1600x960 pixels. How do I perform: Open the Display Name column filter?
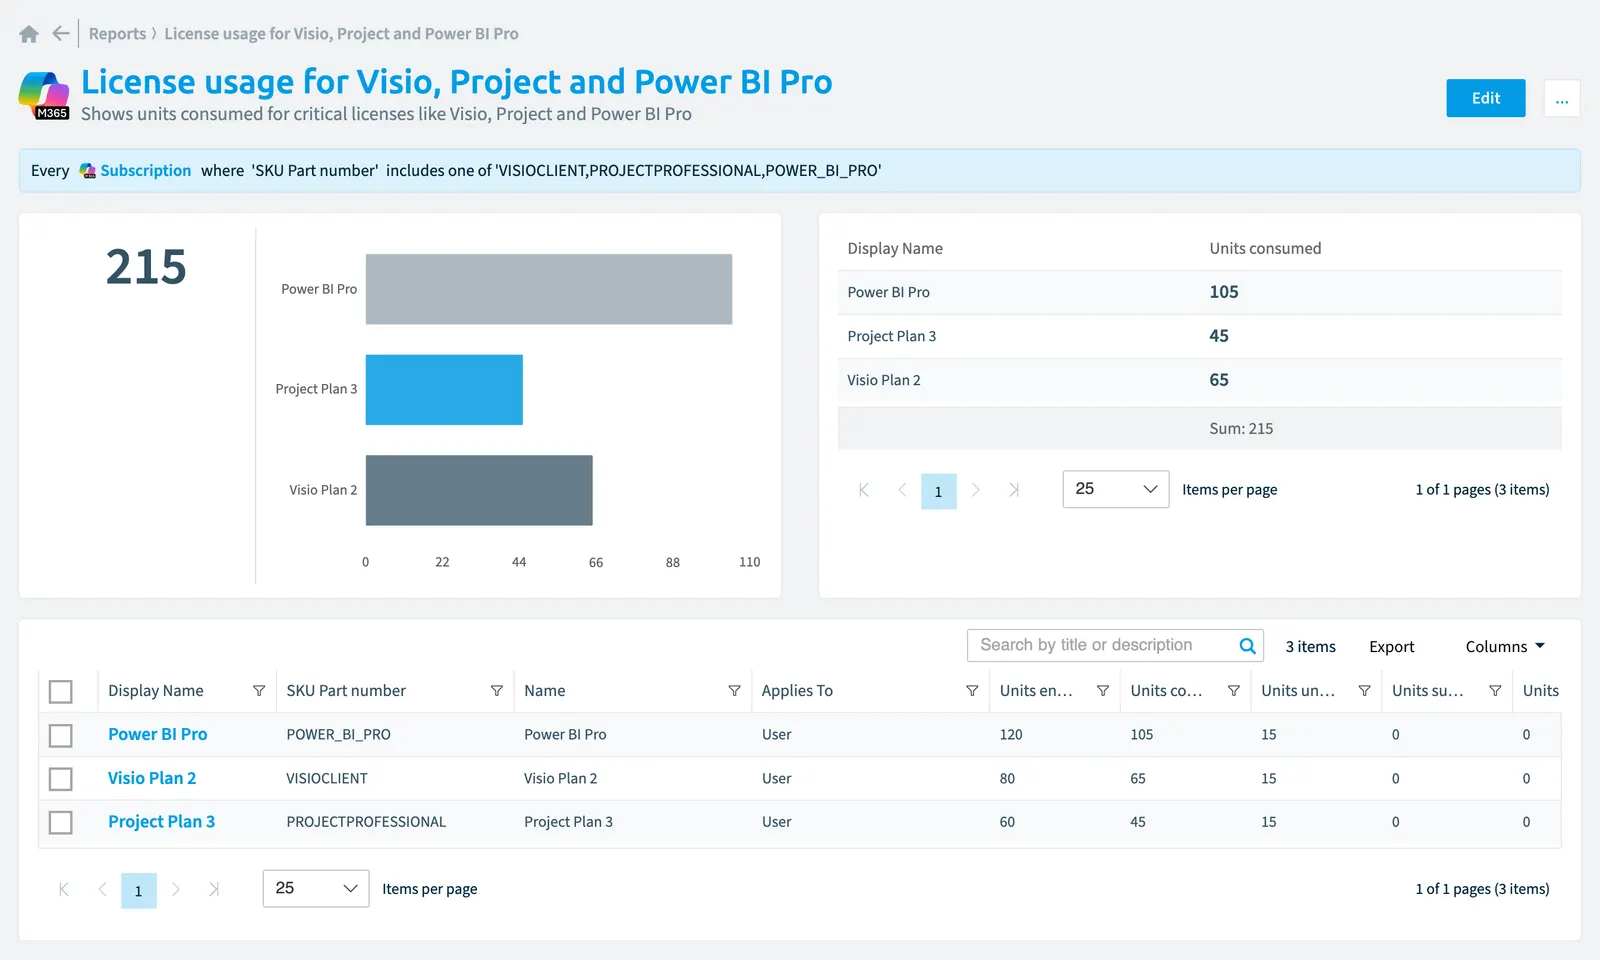point(259,691)
